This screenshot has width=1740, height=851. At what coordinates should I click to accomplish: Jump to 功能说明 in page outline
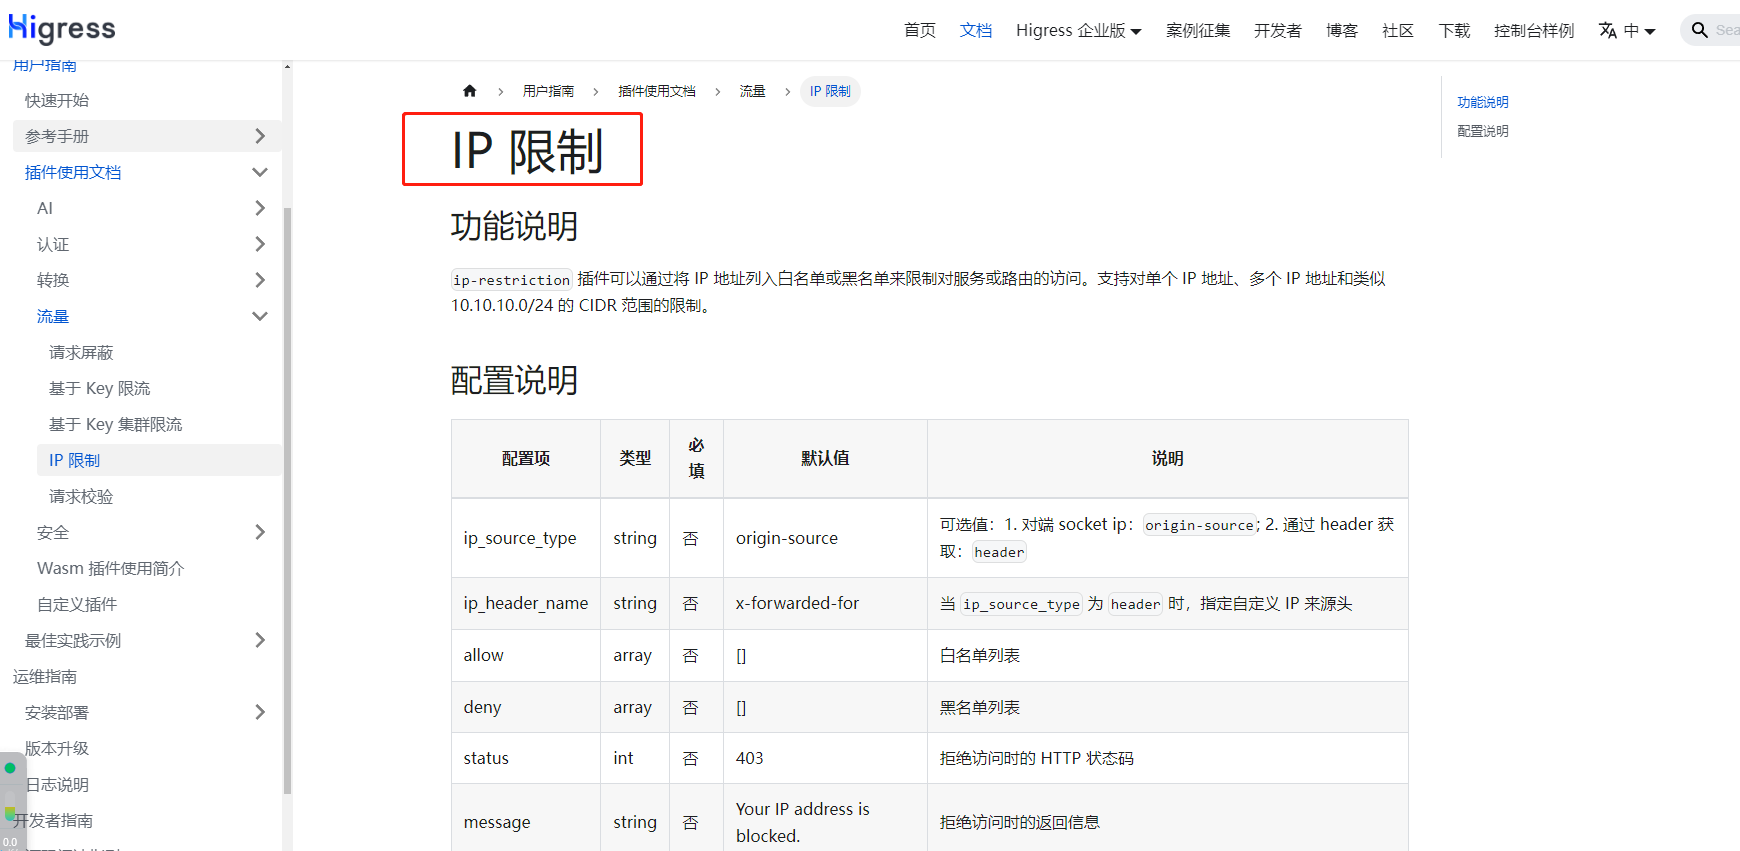click(x=1482, y=102)
